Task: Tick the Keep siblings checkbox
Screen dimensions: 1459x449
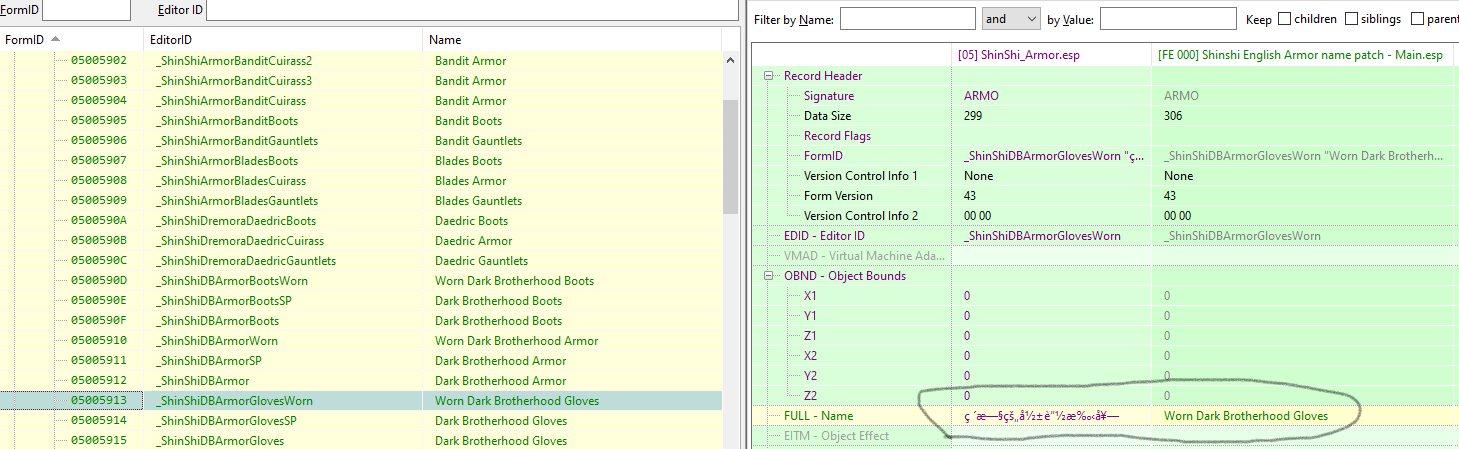Action: click(x=1351, y=19)
